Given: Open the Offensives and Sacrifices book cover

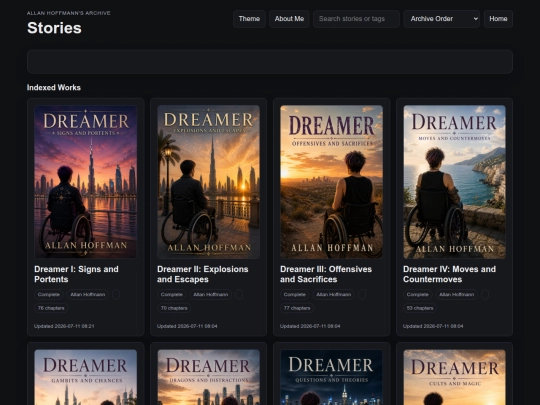Looking at the screenshot, I should [331, 181].
